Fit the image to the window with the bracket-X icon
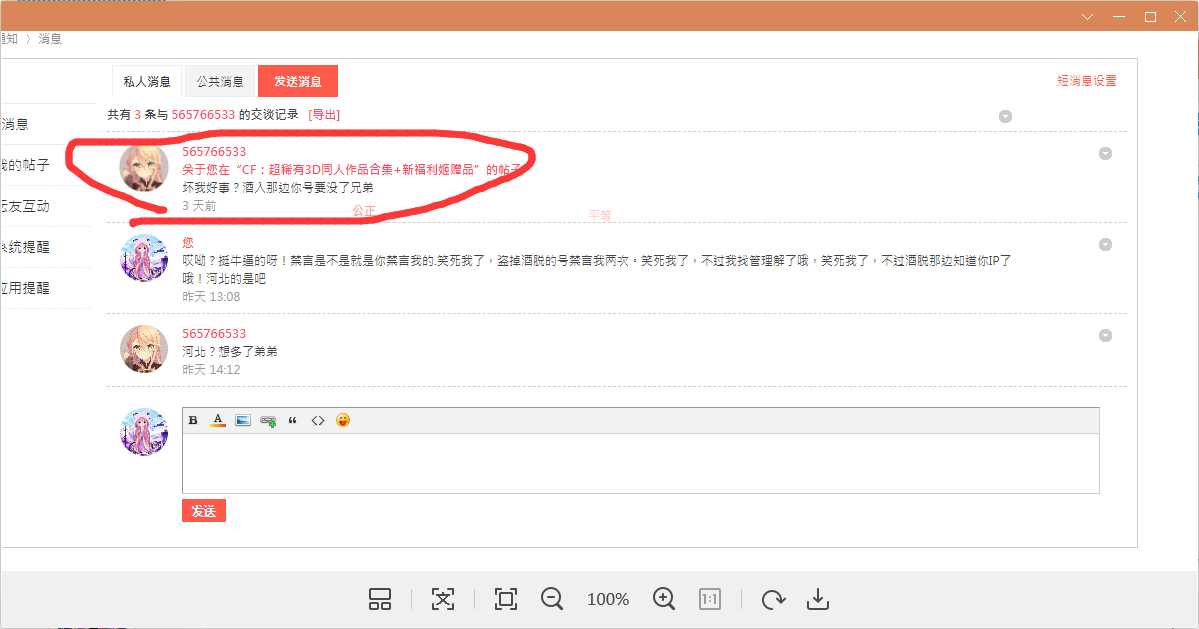 [443, 598]
